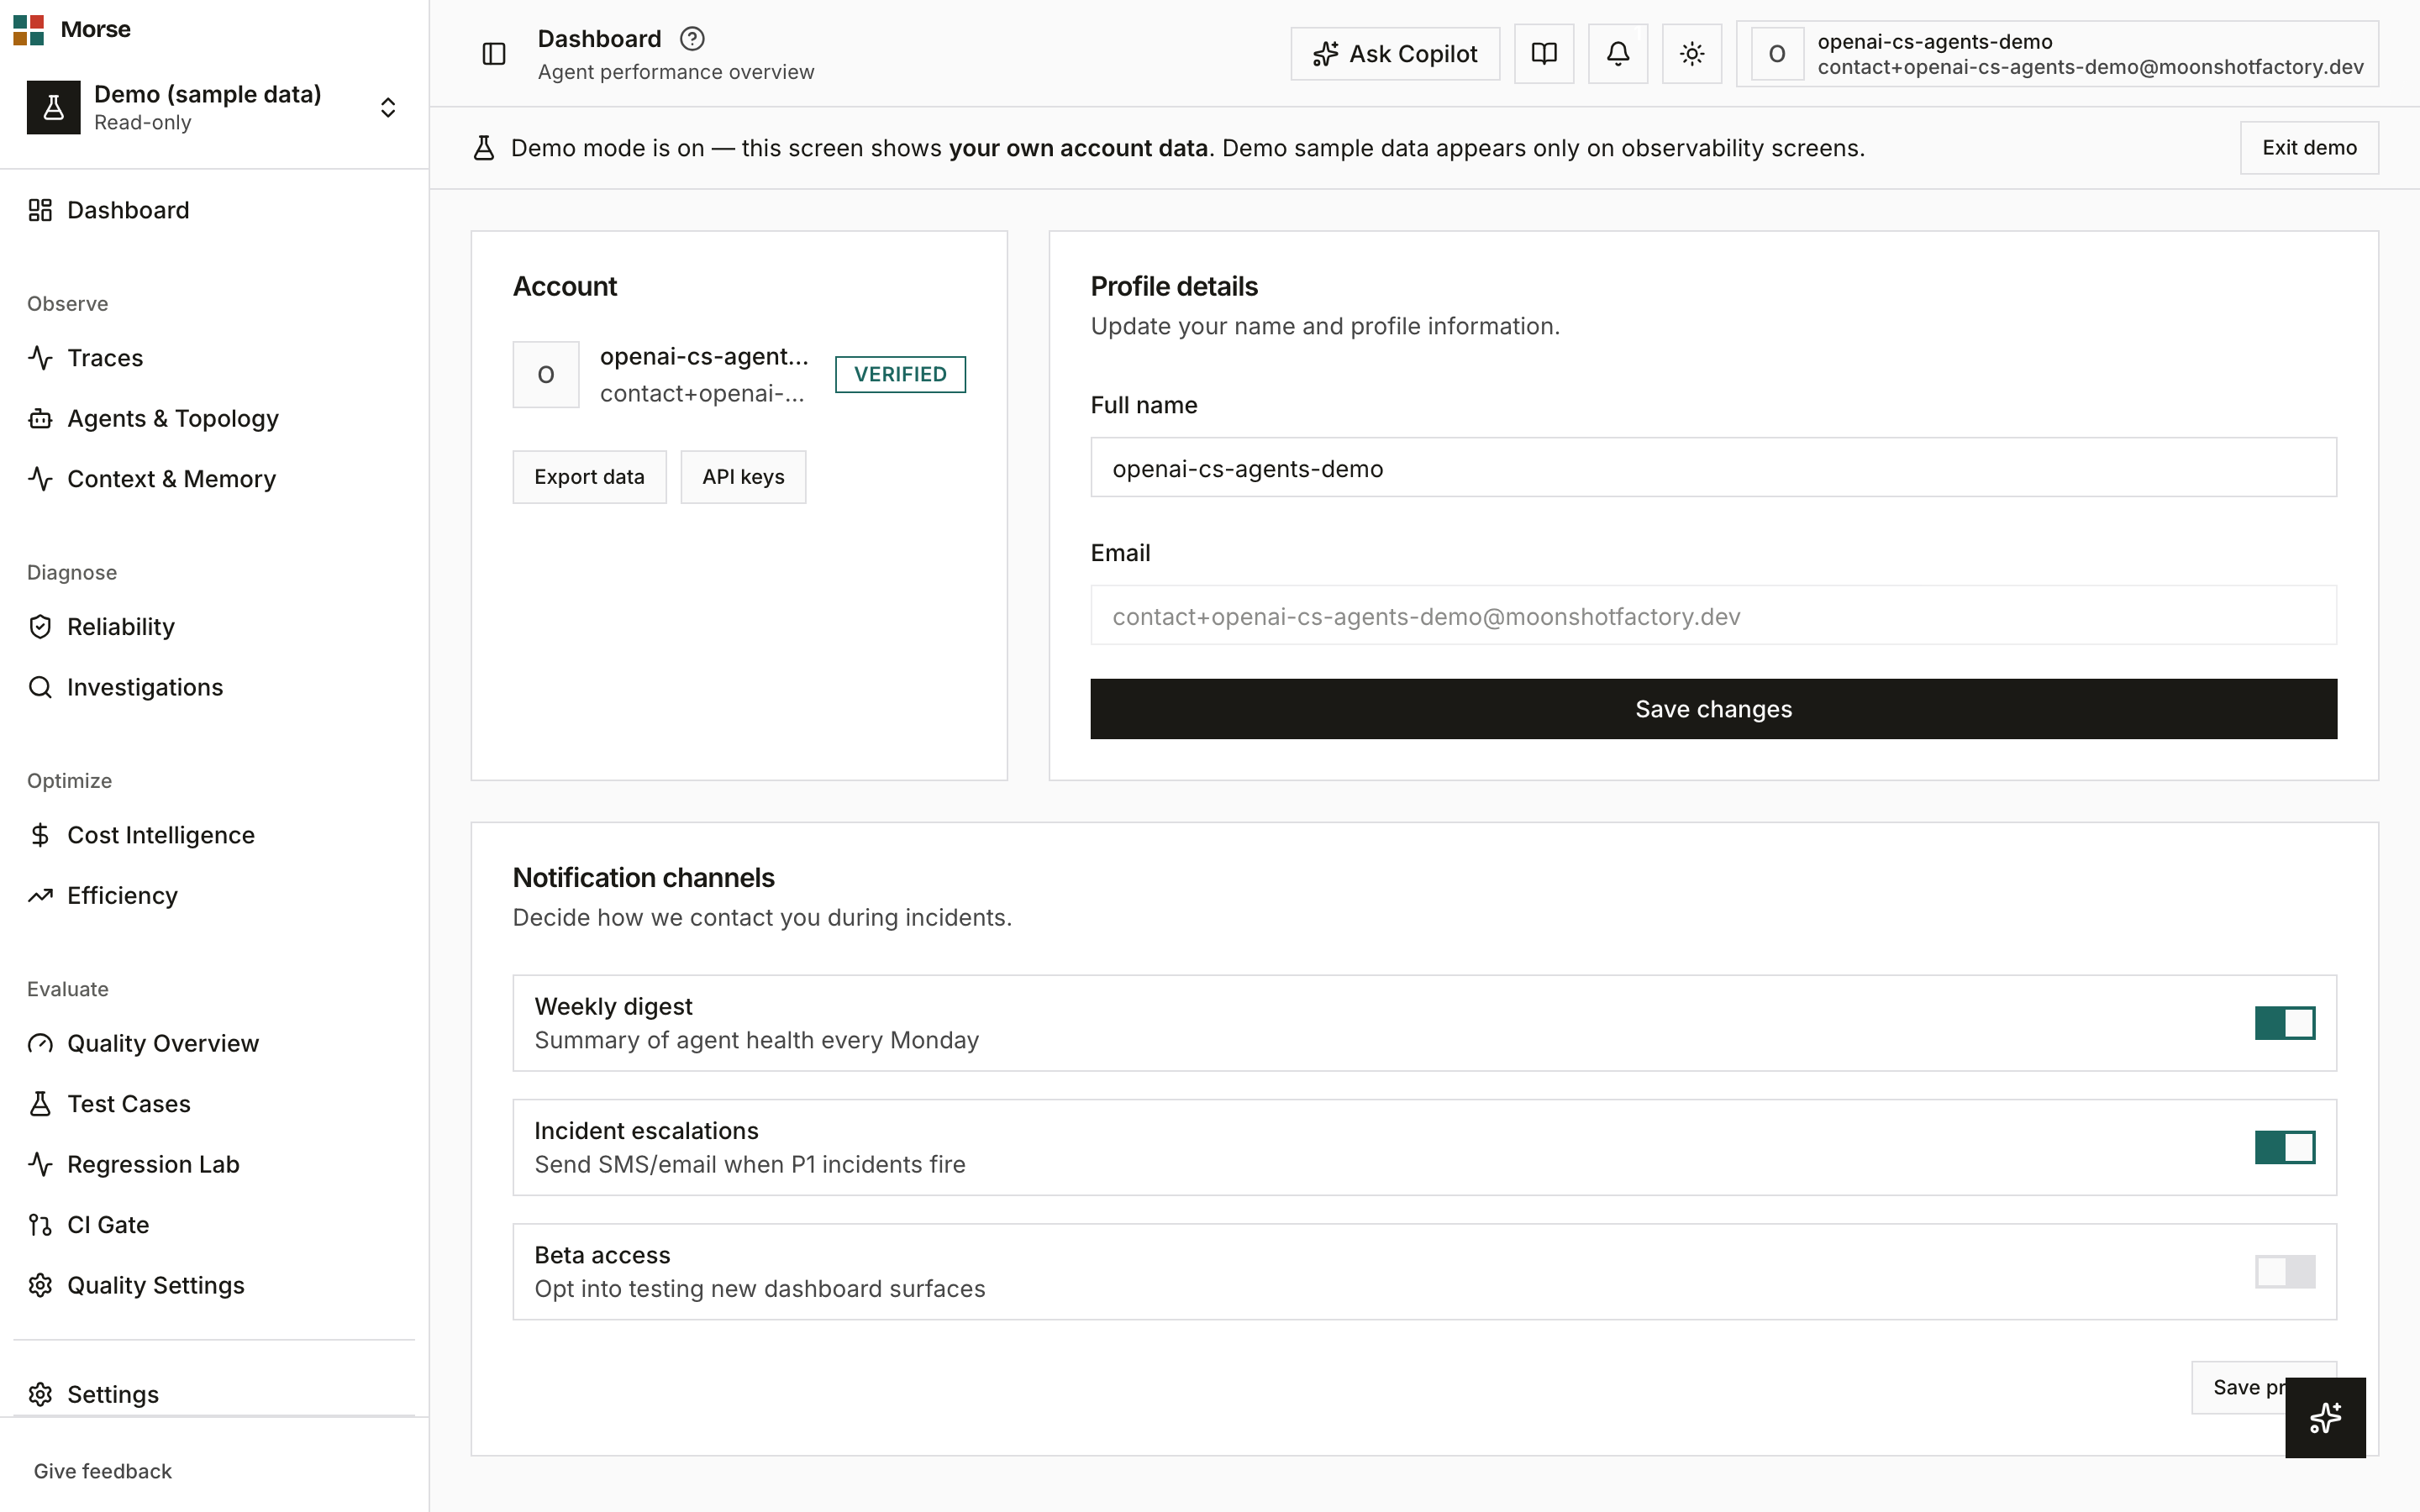Open Dashboard in the sidebar
Image resolution: width=2420 pixels, height=1512 pixels.
pyautogui.click(x=214, y=210)
